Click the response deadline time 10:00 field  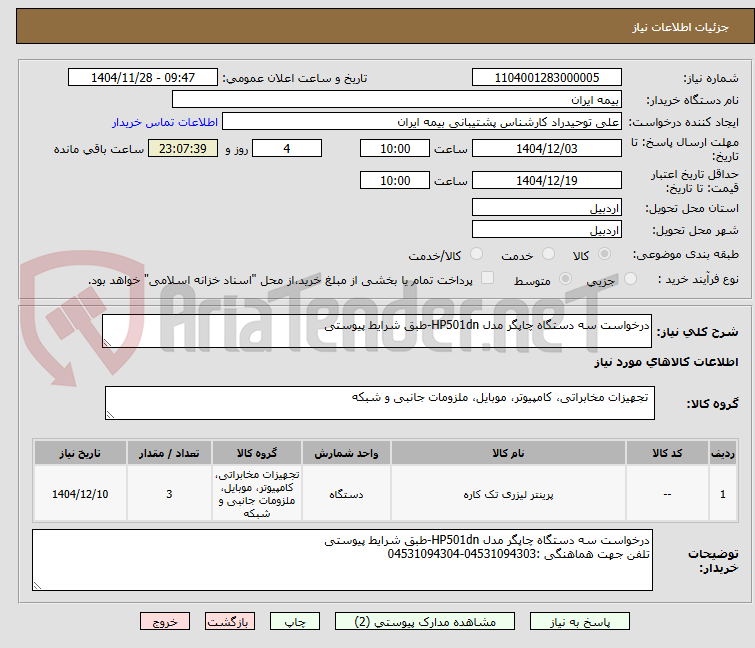[x=395, y=148]
